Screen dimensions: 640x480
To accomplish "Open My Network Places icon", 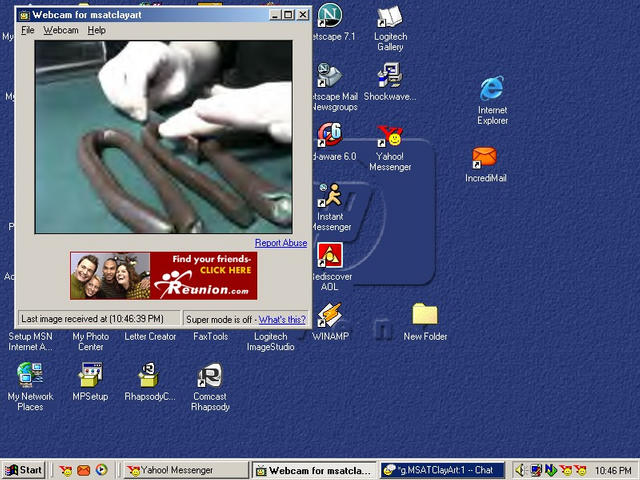I will coord(30,374).
